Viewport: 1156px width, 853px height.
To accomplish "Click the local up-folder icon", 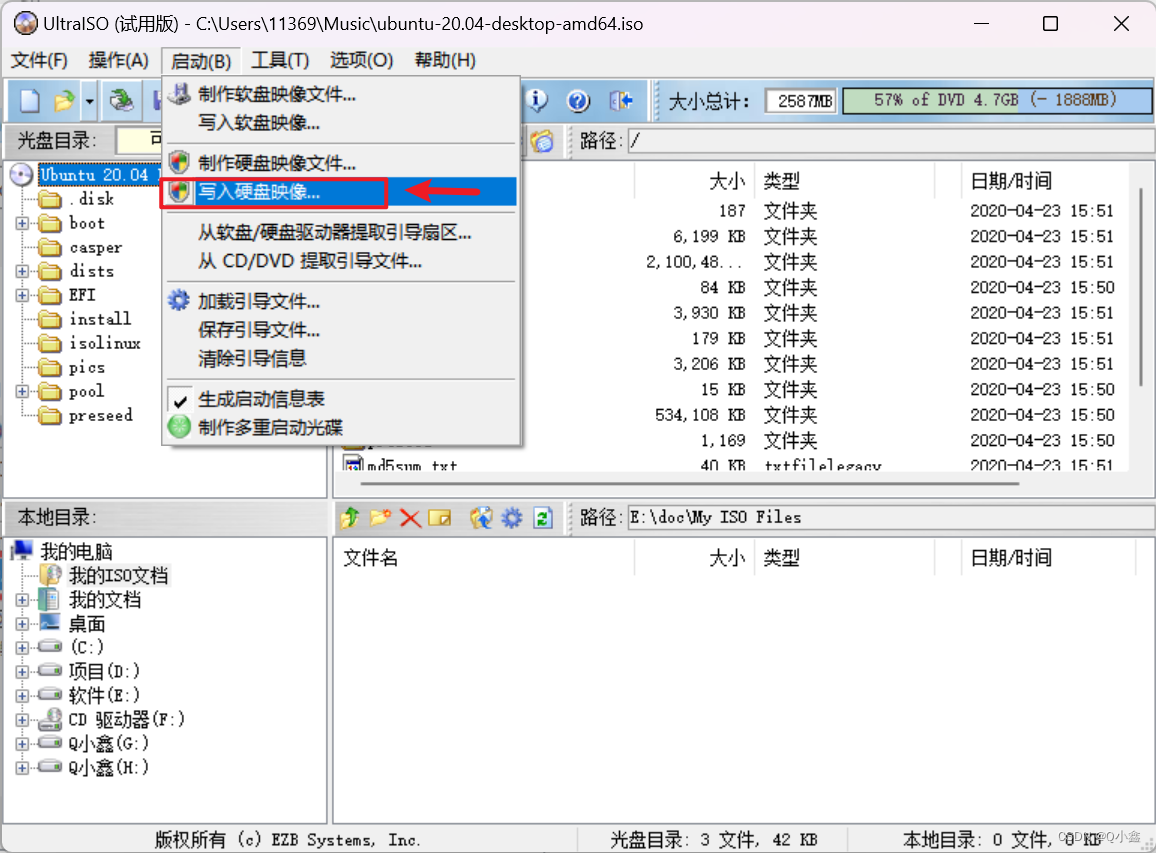I will pyautogui.click(x=350, y=518).
